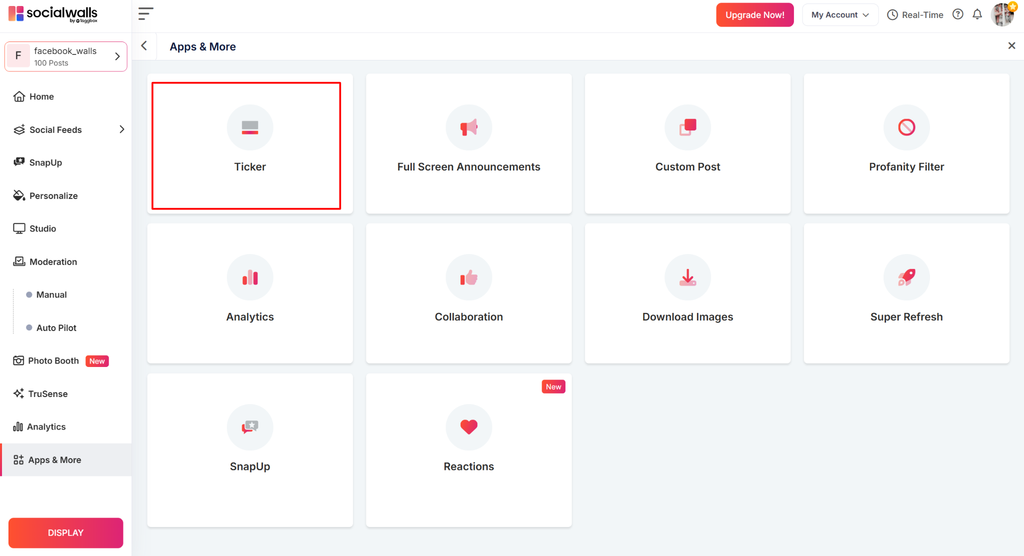The width and height of the screenshot is (1024, 556).
Task: Open the Analytics bar chart card icon
Action: [x=250, y=278]
